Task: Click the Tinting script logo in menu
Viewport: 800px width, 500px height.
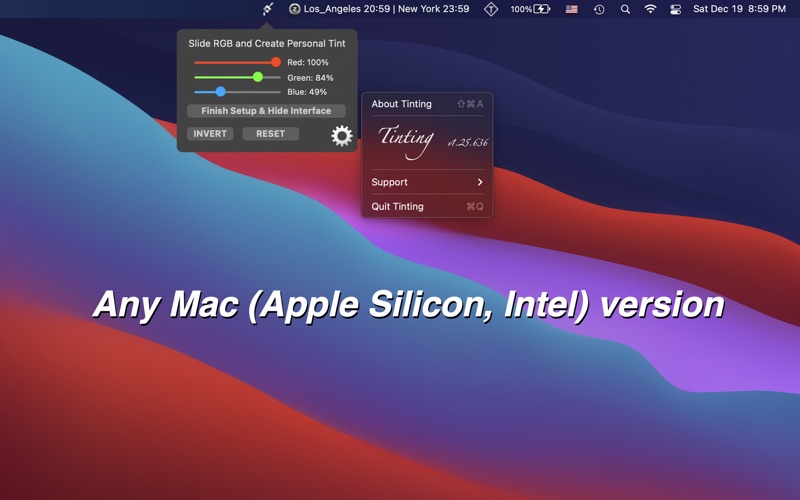Action: pos(406,141)
